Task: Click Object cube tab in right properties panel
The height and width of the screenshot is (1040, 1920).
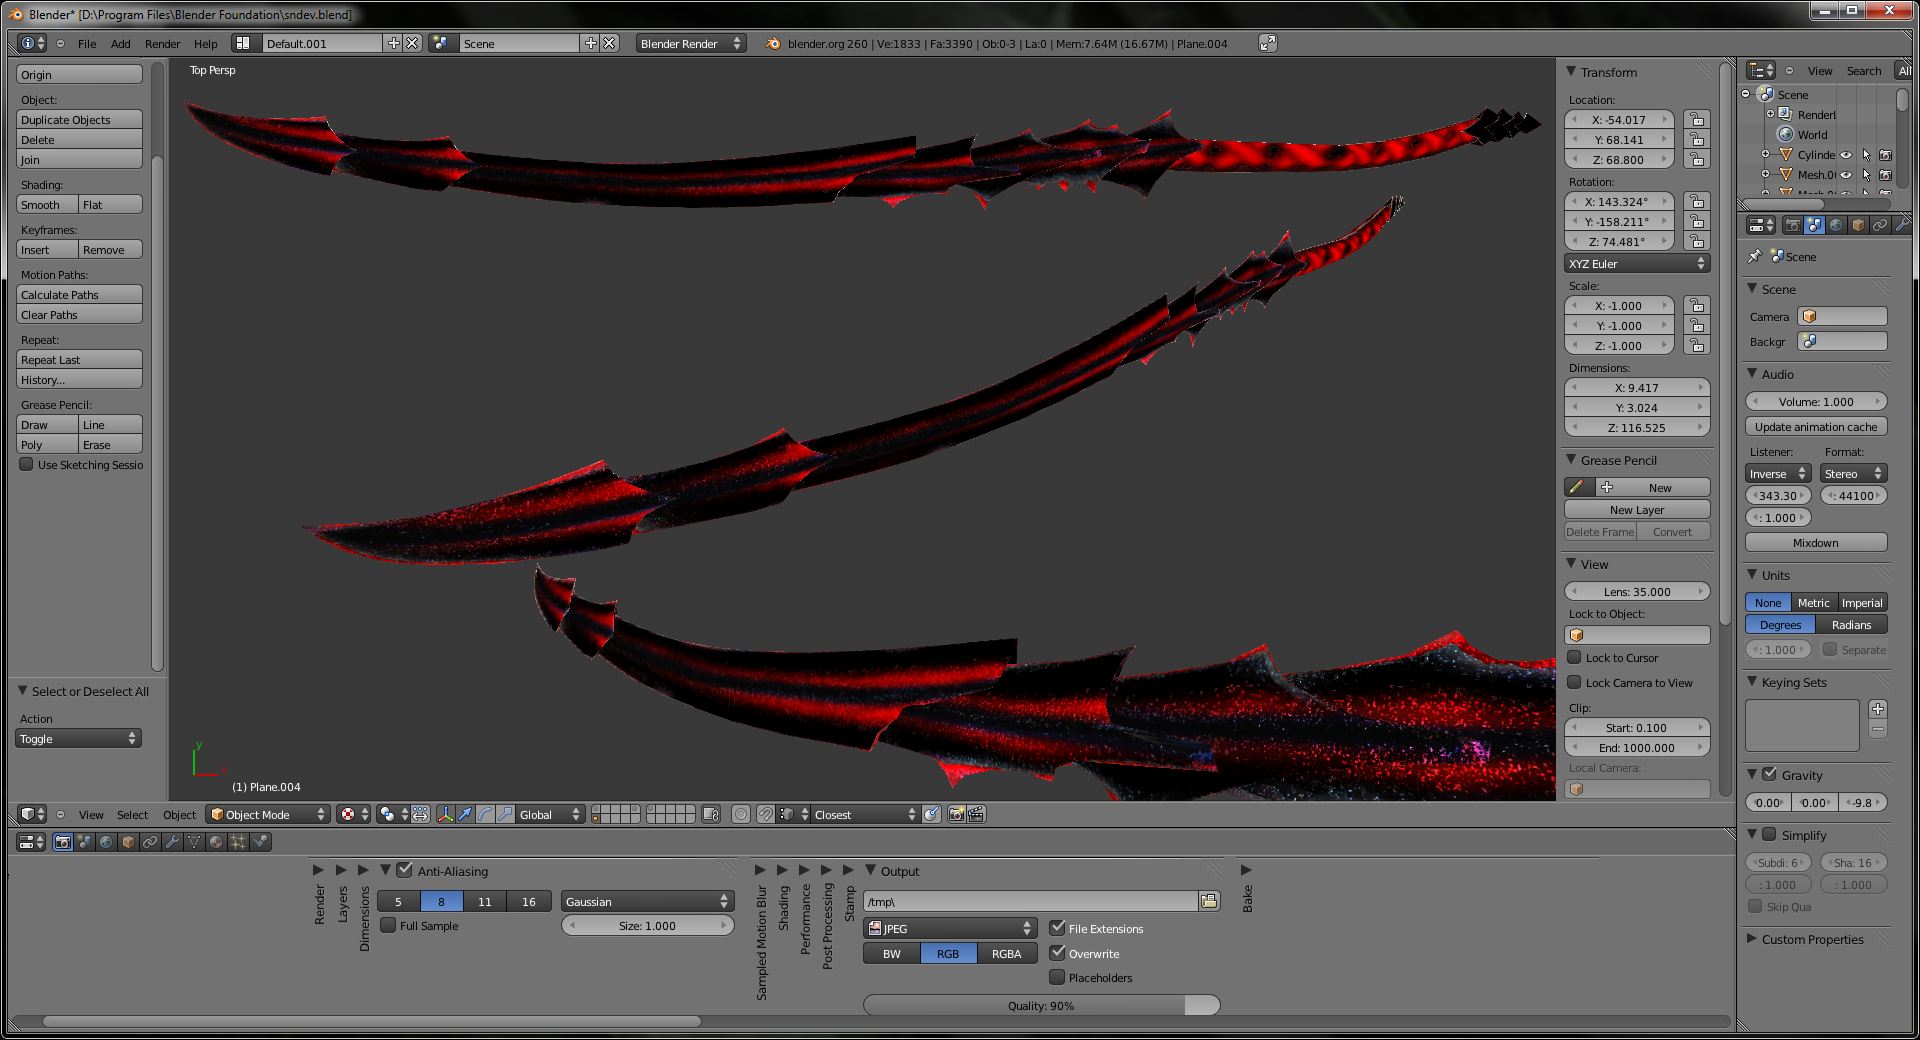Action: pyautogui.click(x=1858, y=225)
